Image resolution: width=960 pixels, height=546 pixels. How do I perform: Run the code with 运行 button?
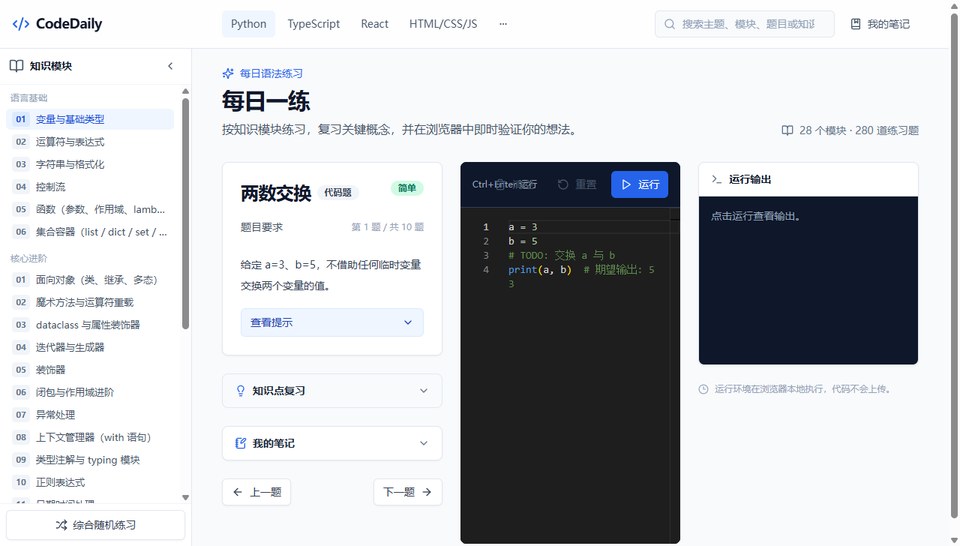pyautogui.click(x=639, y=184)
